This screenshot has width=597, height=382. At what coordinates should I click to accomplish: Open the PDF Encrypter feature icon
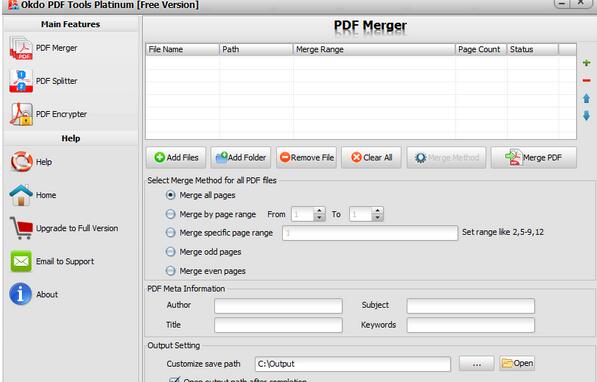[21, 114]
